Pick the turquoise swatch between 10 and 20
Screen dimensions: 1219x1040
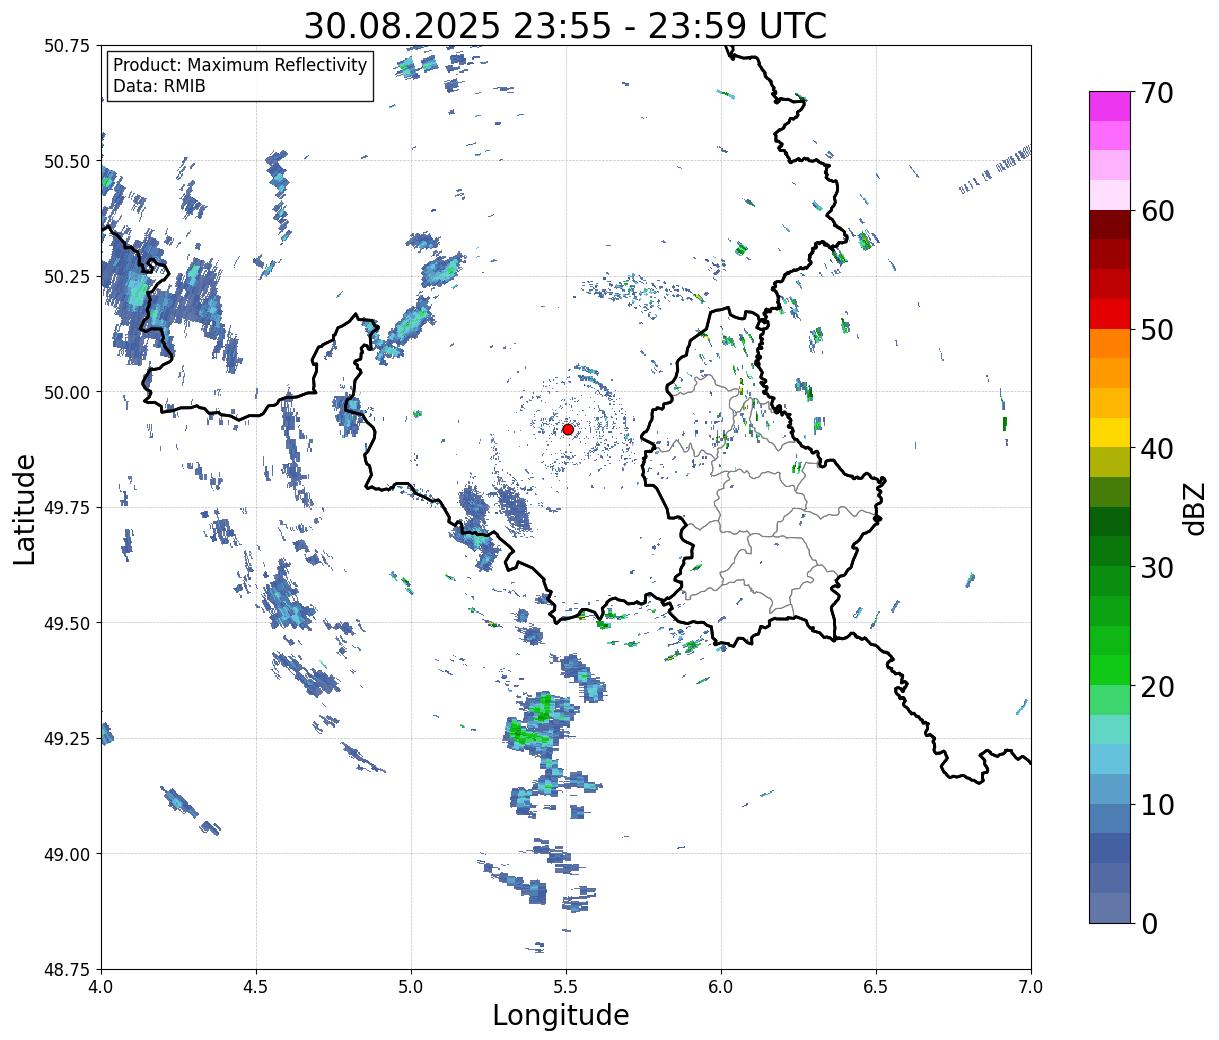[x=1110, y=730]
